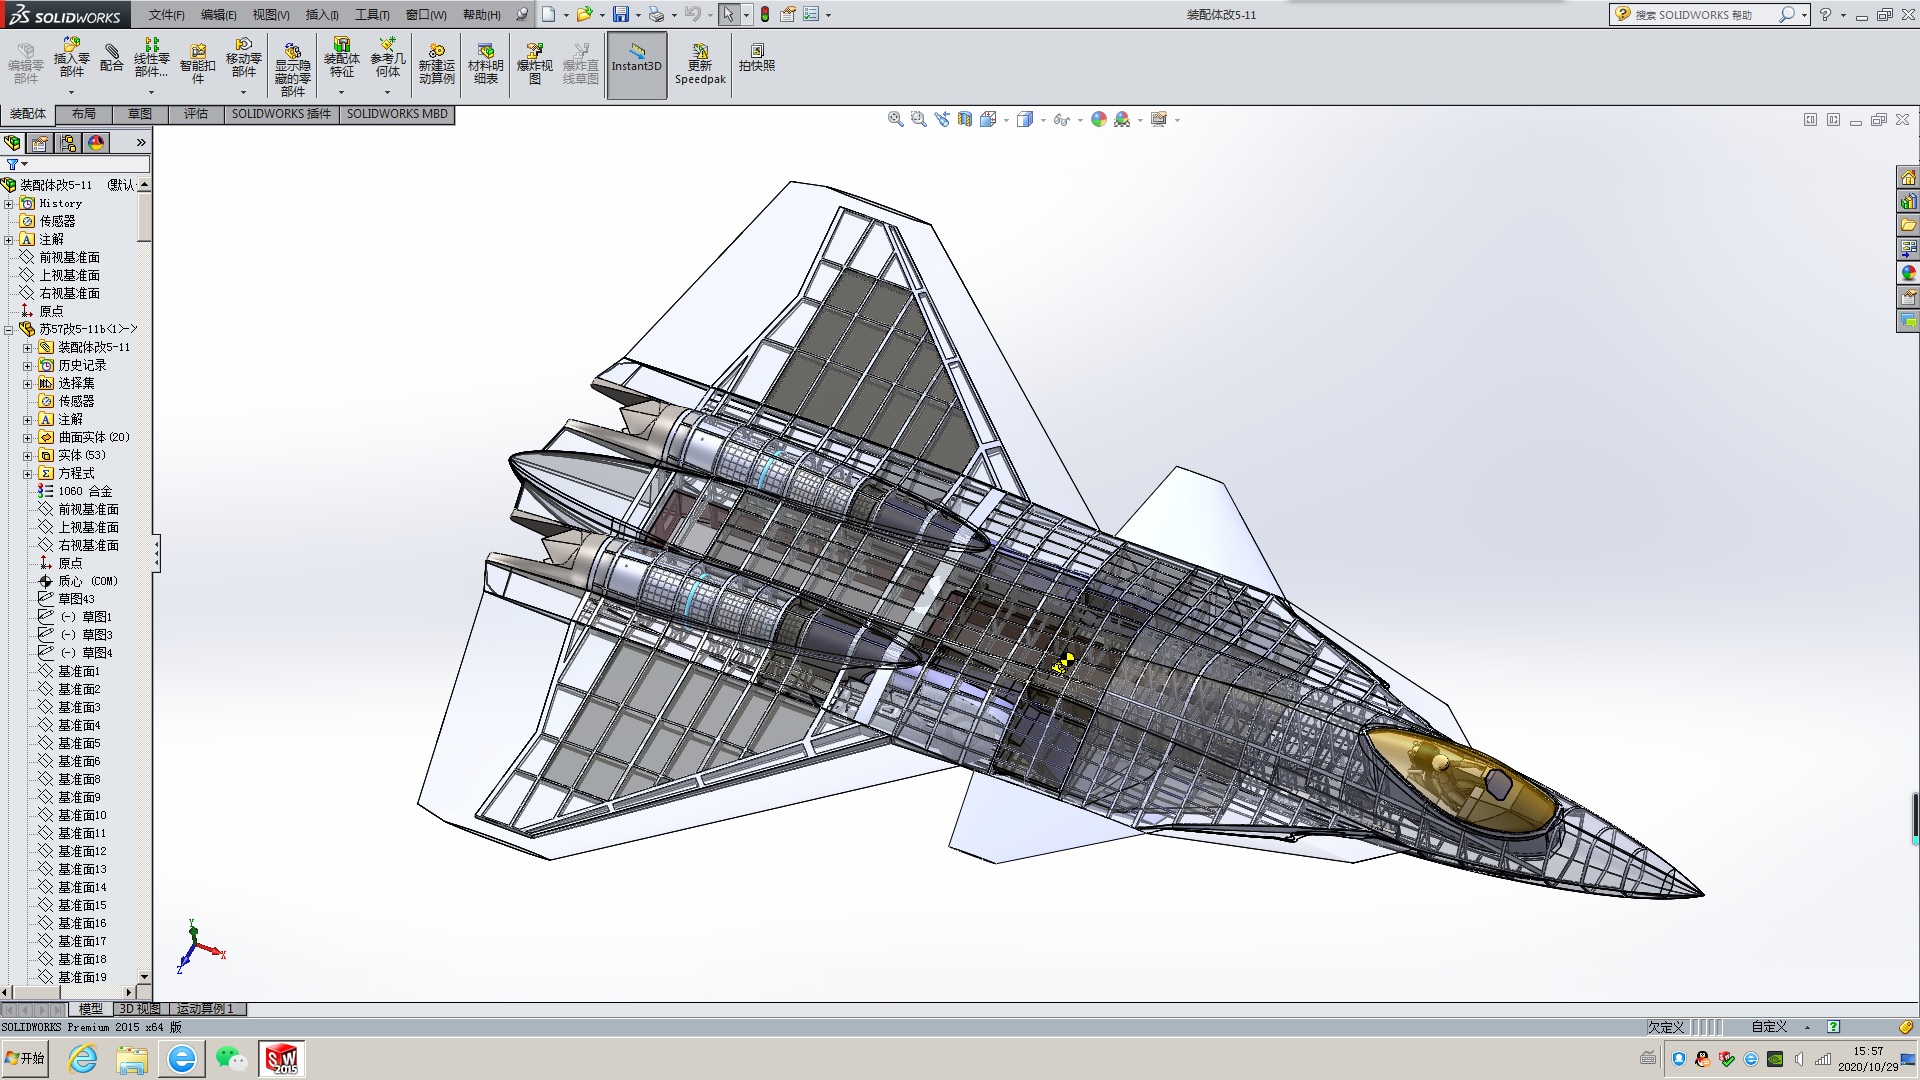The width and height of the screenshot is (1920, 1080).
Task: Switch to the 运动算例1 bottom tab
Action: [206, 1009]
